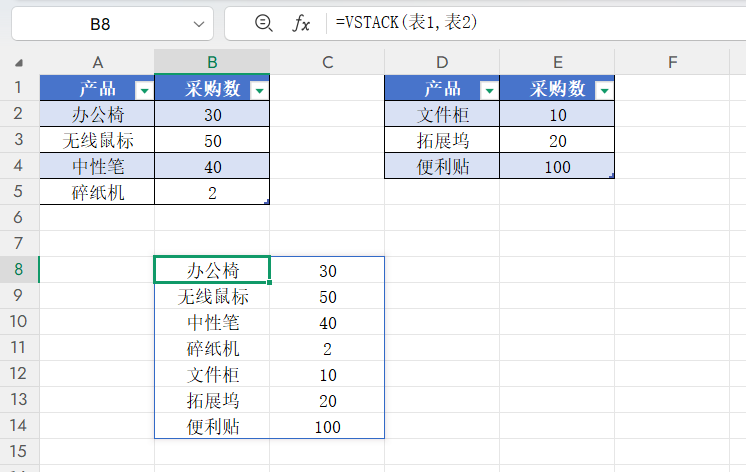Screen dimensions: 746x472
Task: Click result cell B12 with 文件柜
Action: [x=212, y=374]
